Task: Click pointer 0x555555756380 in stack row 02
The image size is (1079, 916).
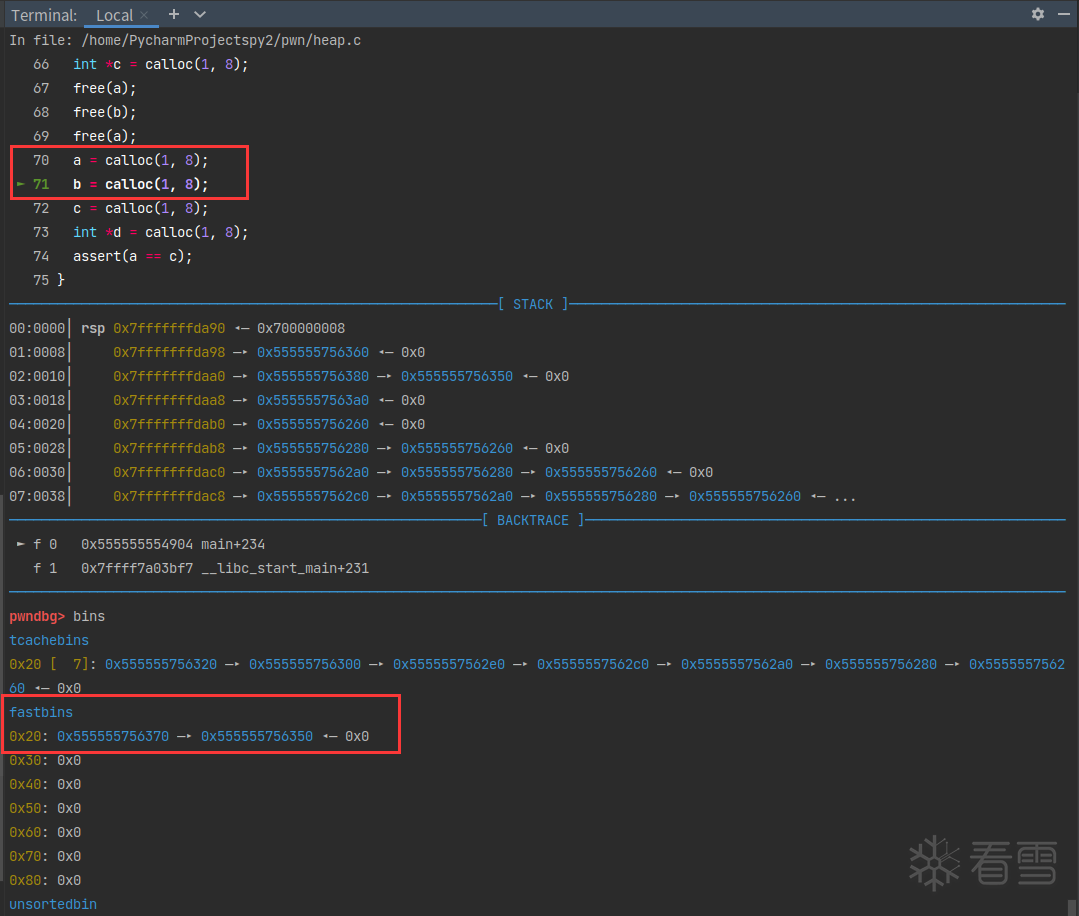Action: click(312, 376)
